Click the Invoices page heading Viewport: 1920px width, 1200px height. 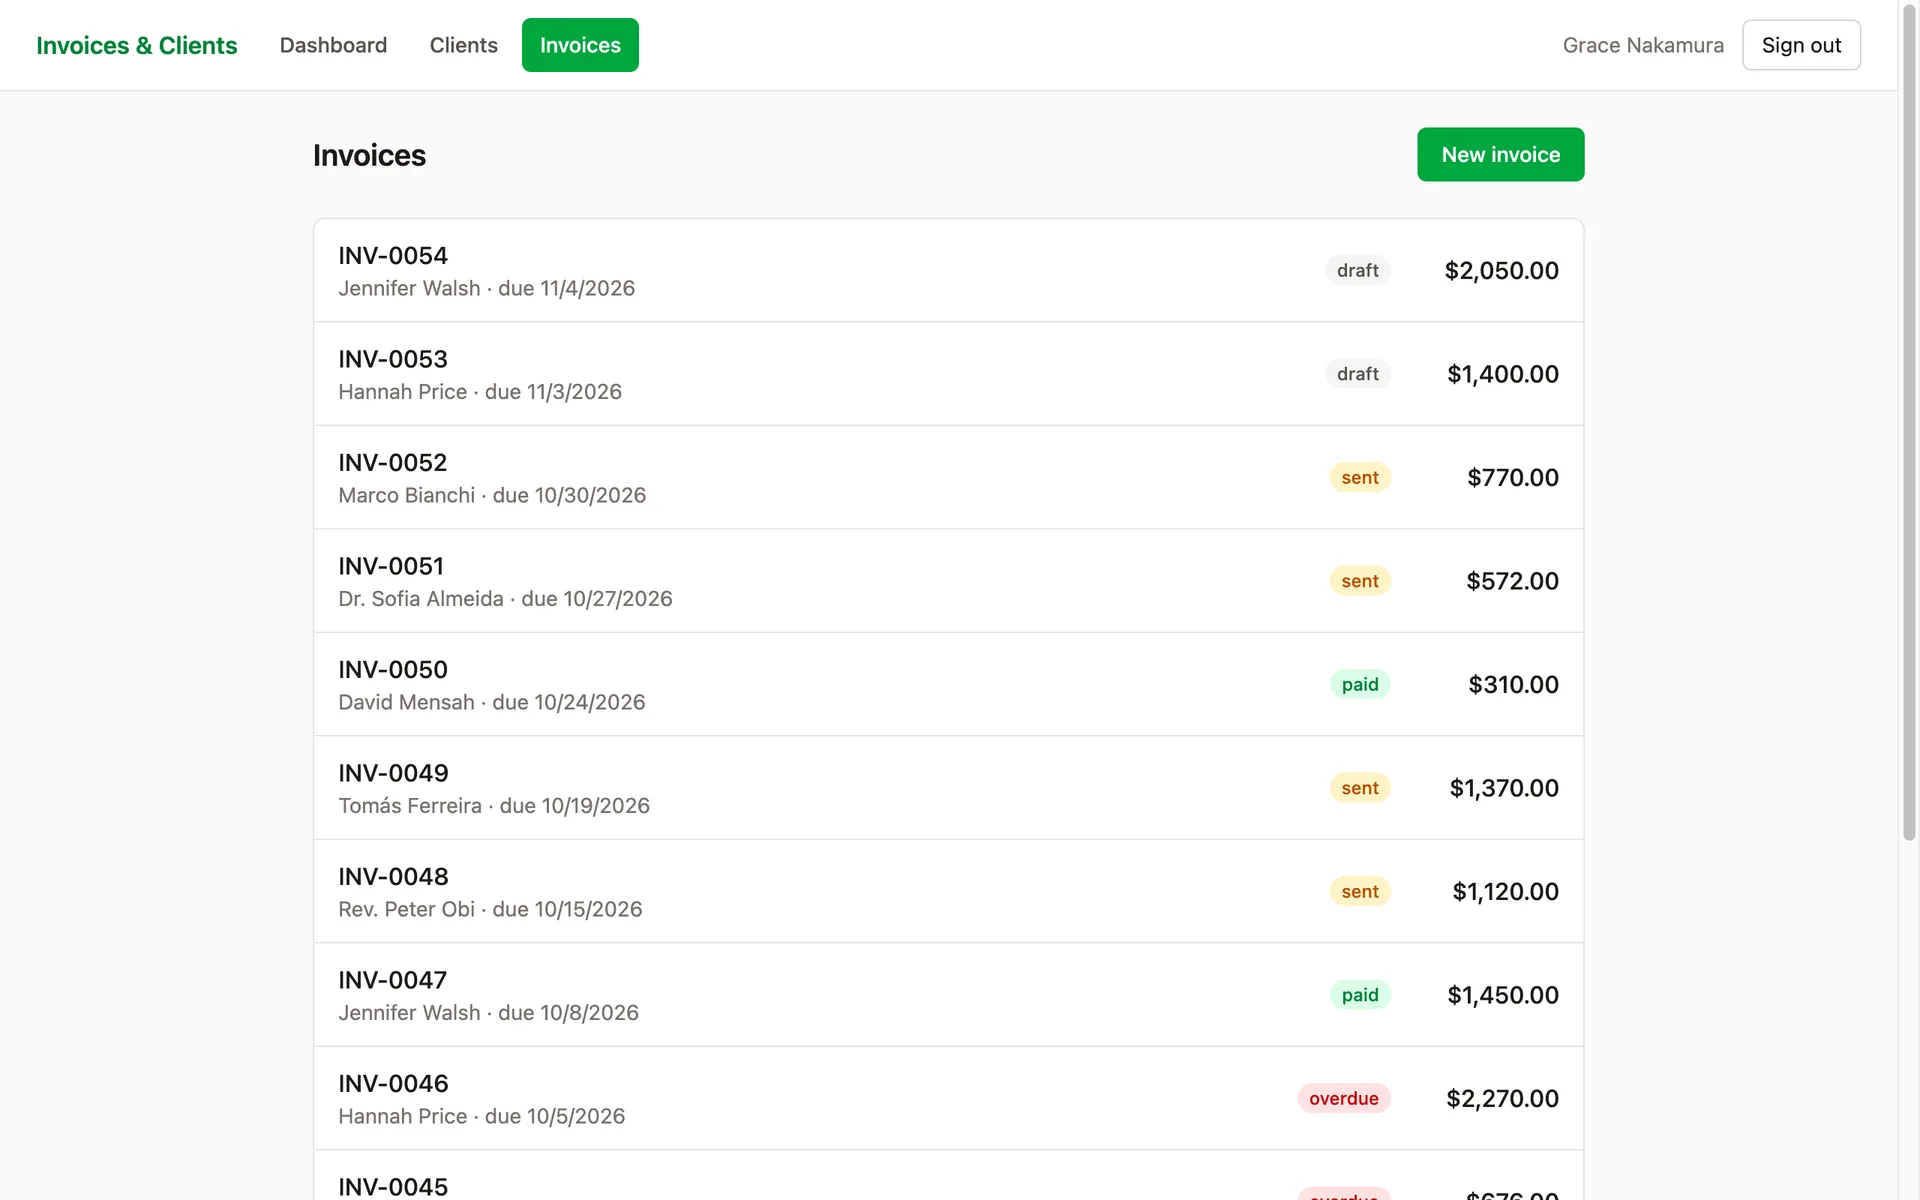point(369,155)
